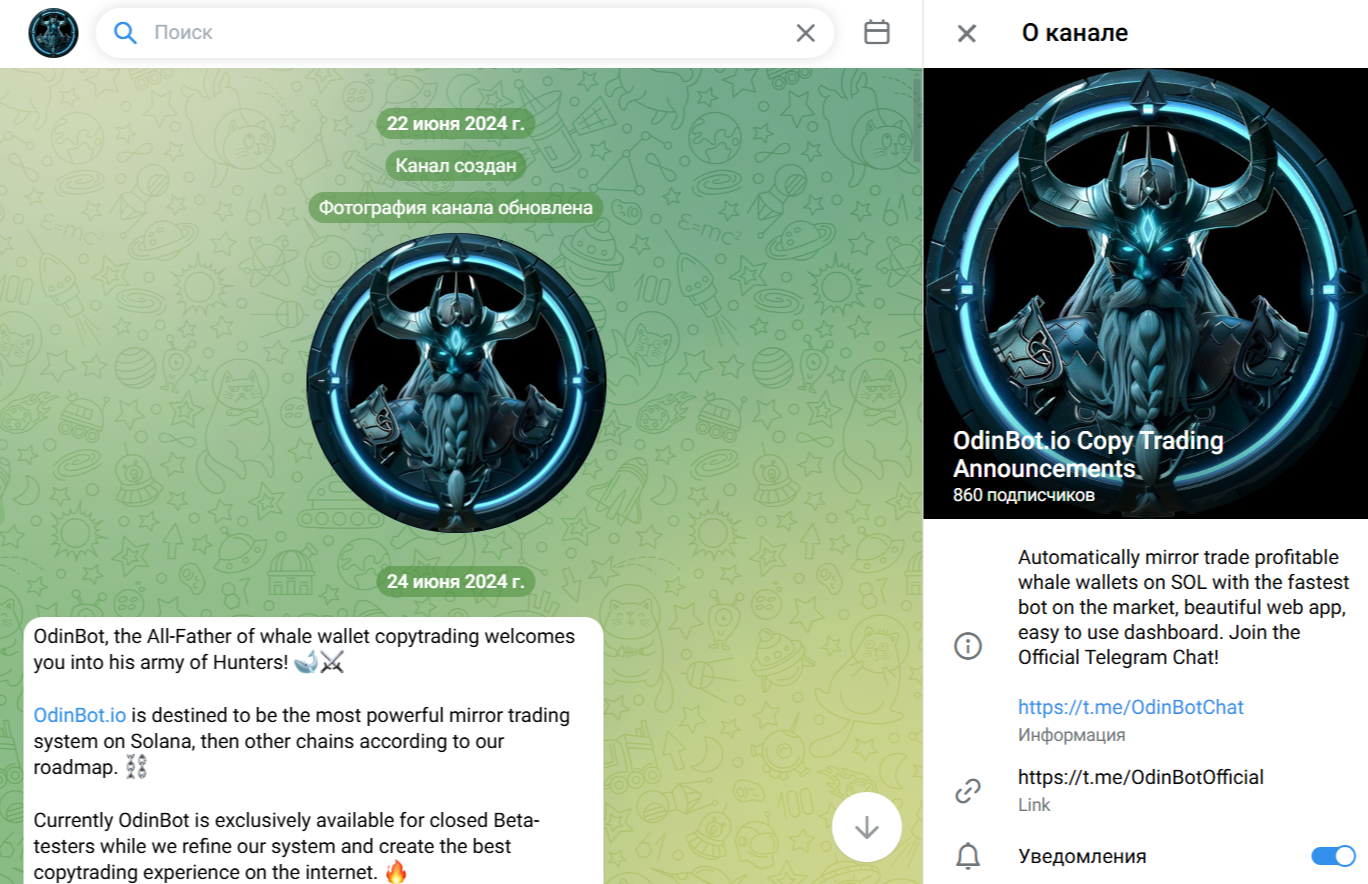Click the info circle icon
1368x884 pixels.
(967, 646)
